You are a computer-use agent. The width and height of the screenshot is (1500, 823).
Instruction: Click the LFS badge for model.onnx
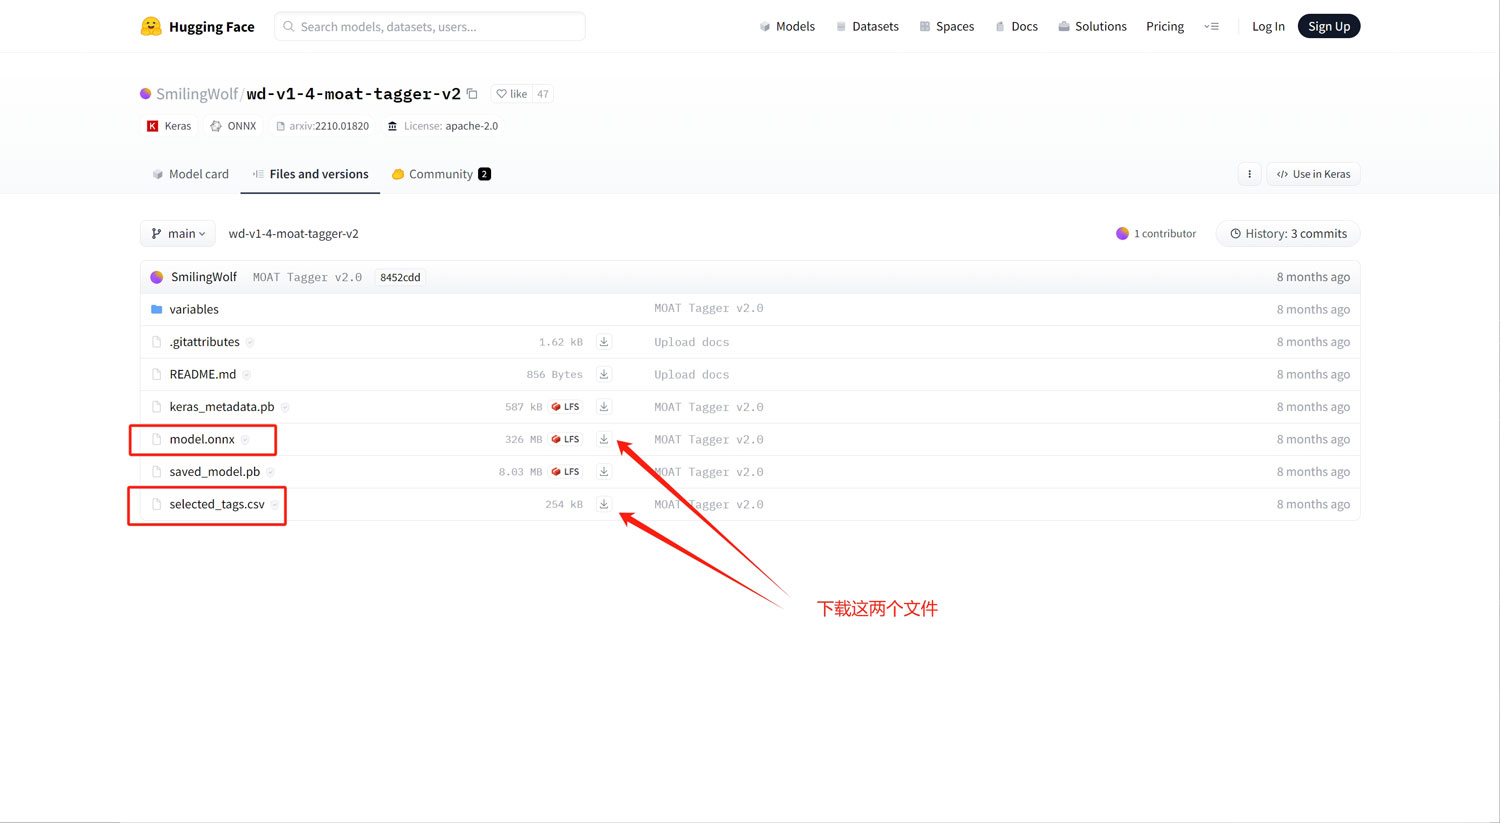coord(566,439)
